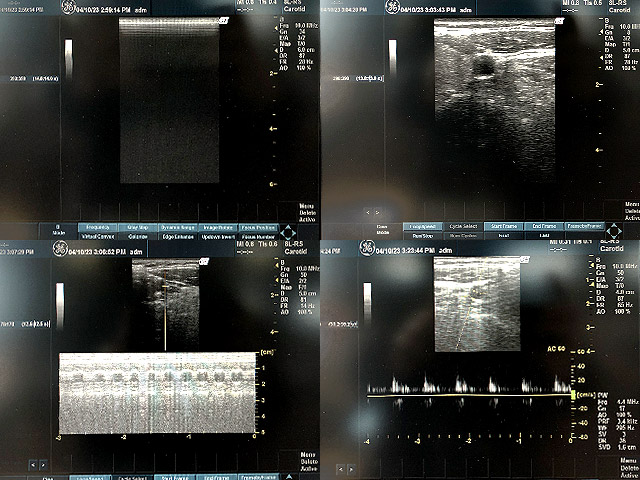This screenshot has width=640, height=480.
Task: Click the next-frame arrow on the bottom-right screen
Action: click(351, 469)
